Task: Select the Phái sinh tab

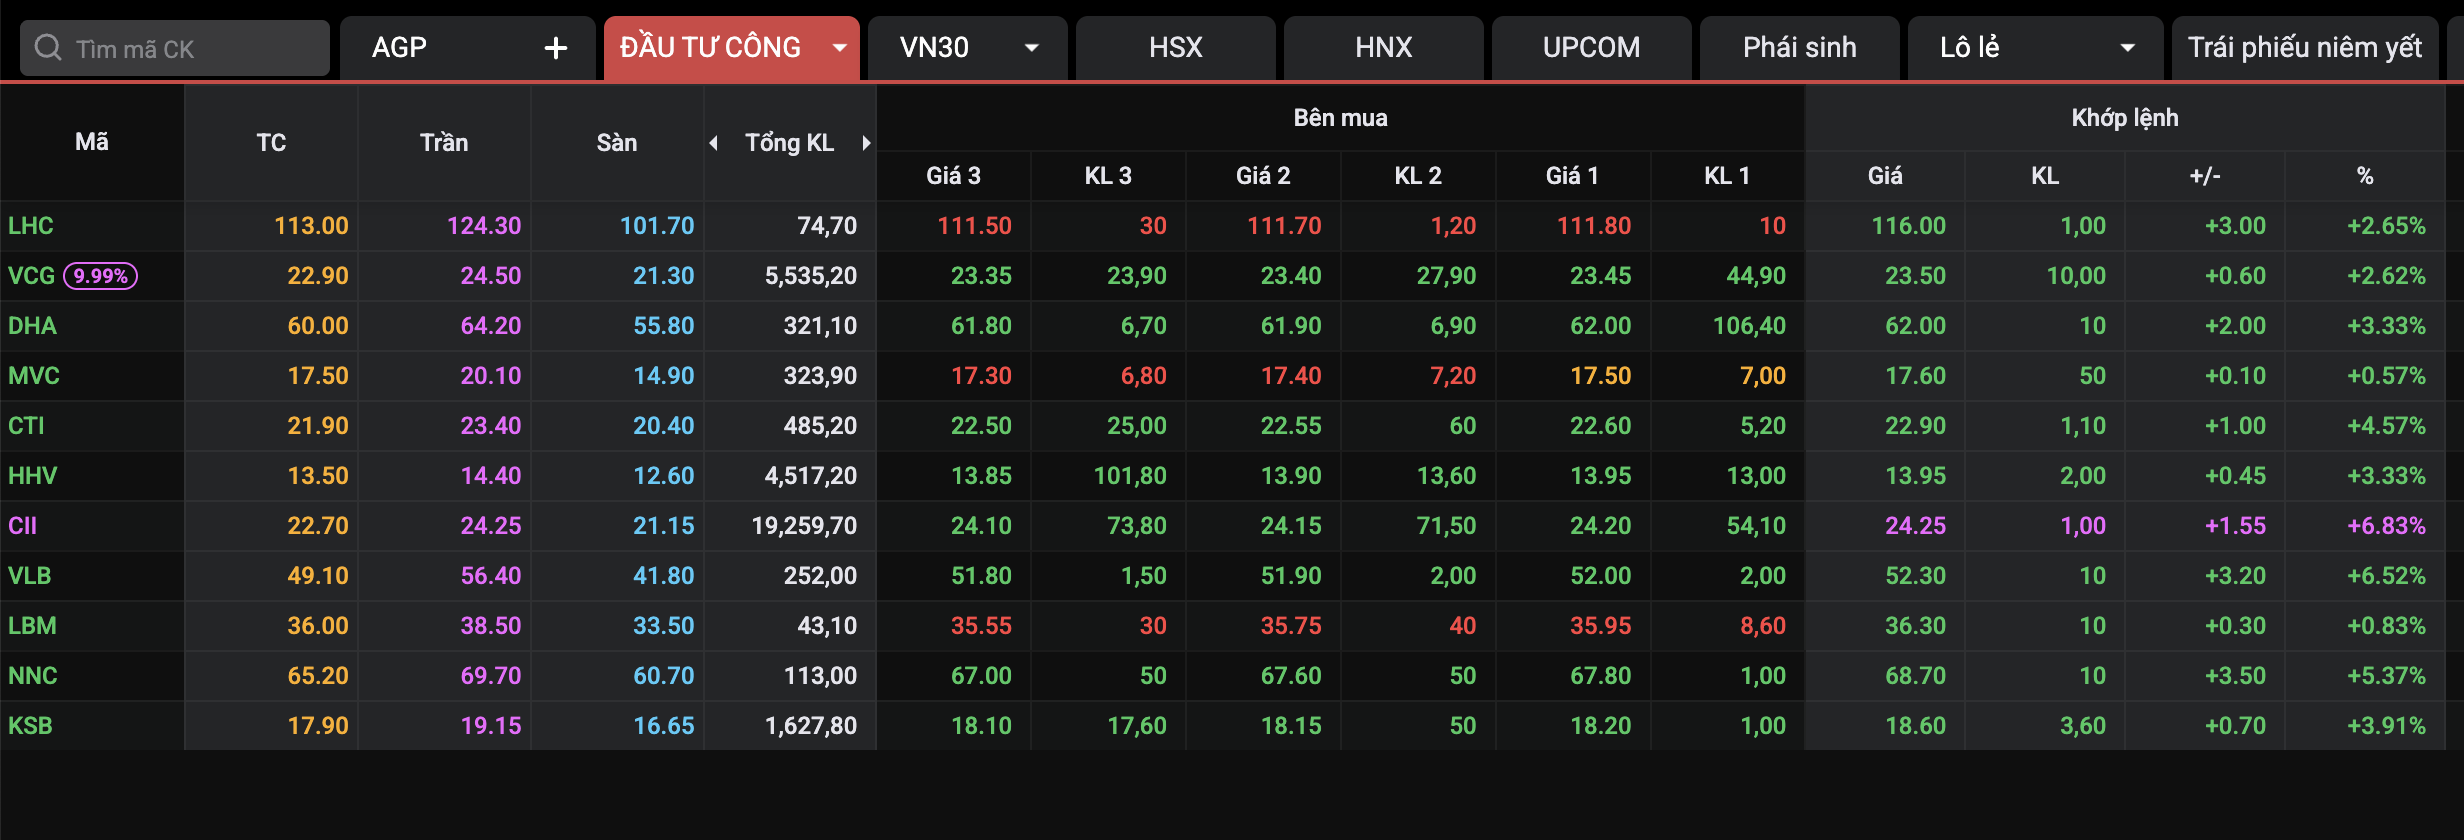Action: click(1799, 48)
